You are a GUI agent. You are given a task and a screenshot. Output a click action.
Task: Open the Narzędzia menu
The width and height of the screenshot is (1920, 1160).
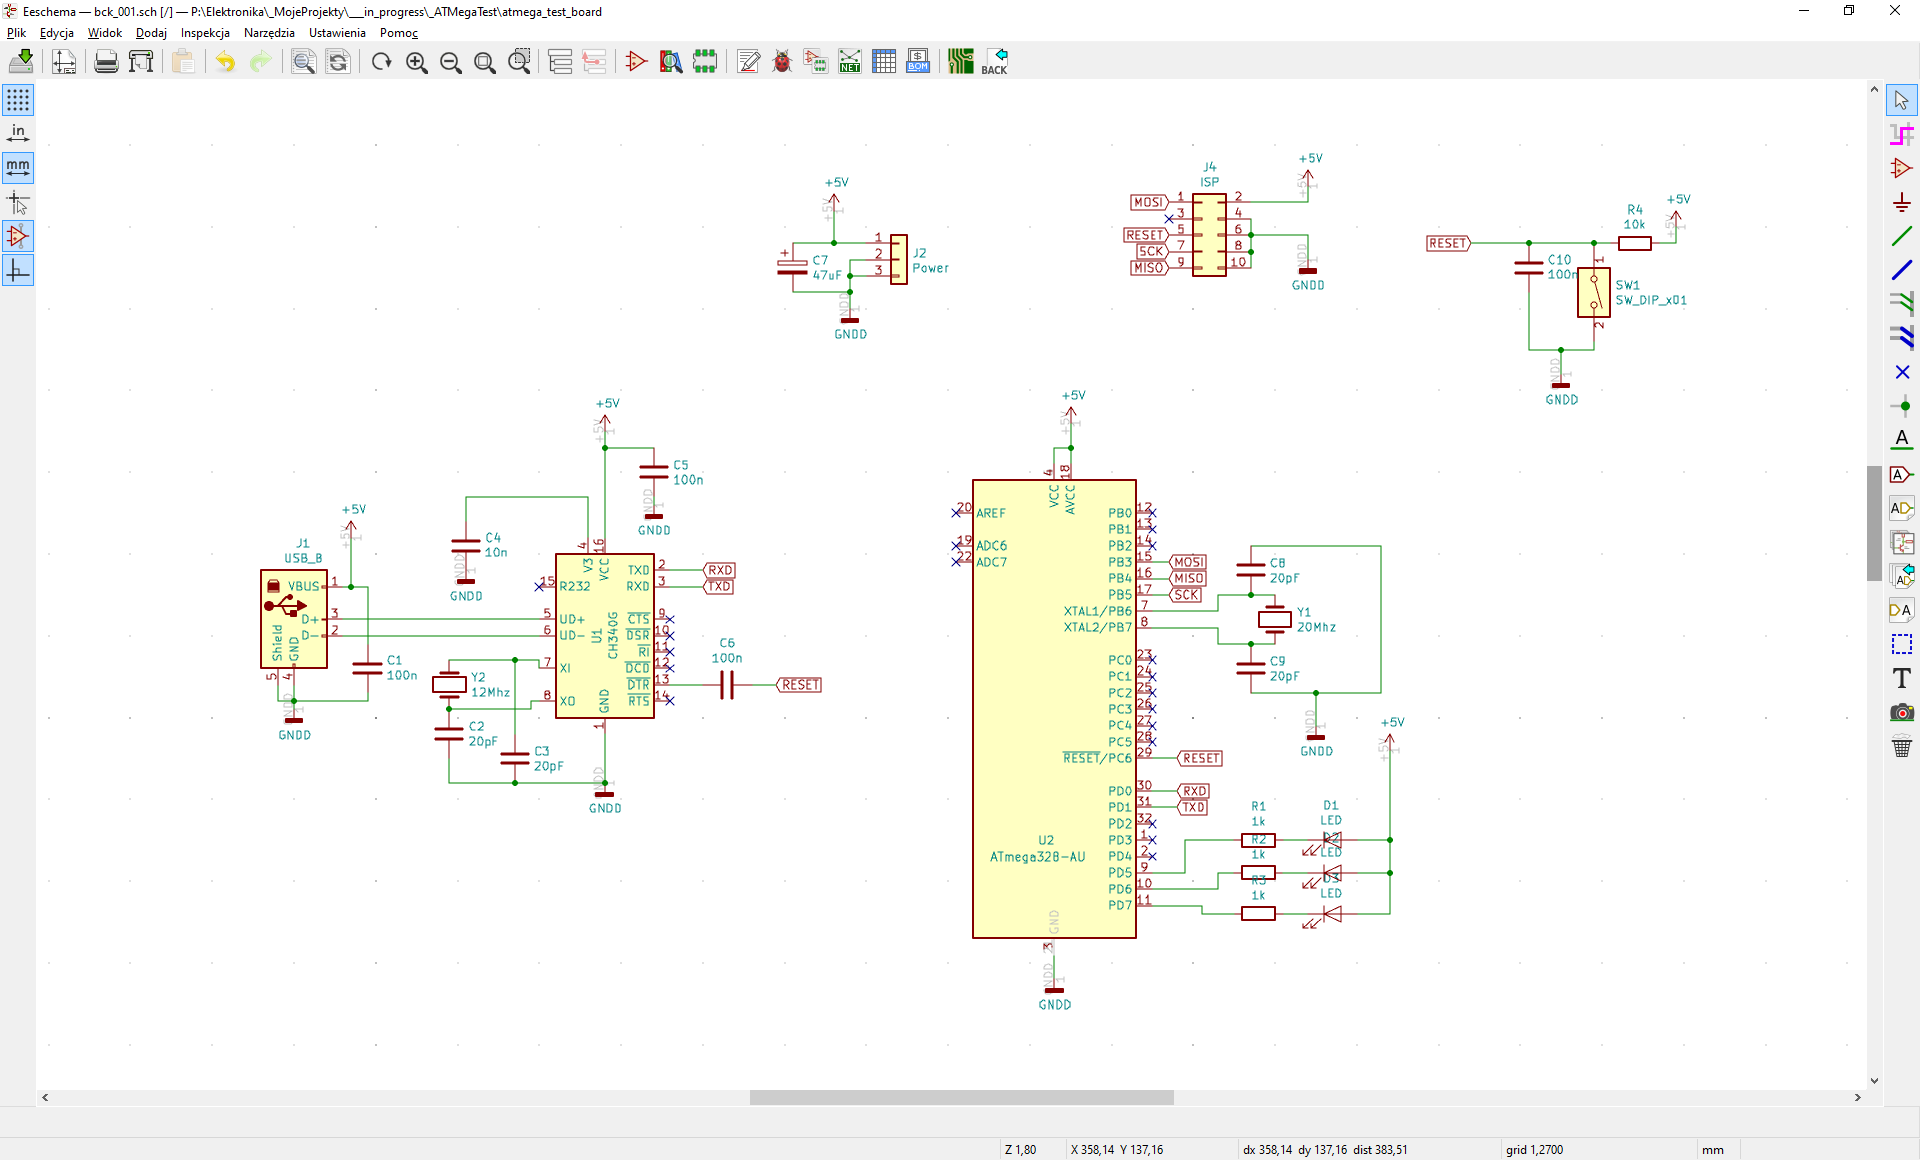[x=269, y=33]
